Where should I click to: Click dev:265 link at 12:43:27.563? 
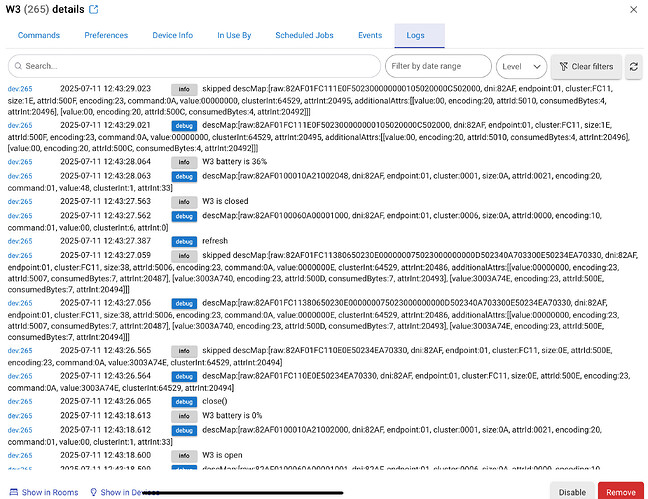click(20, 201)
